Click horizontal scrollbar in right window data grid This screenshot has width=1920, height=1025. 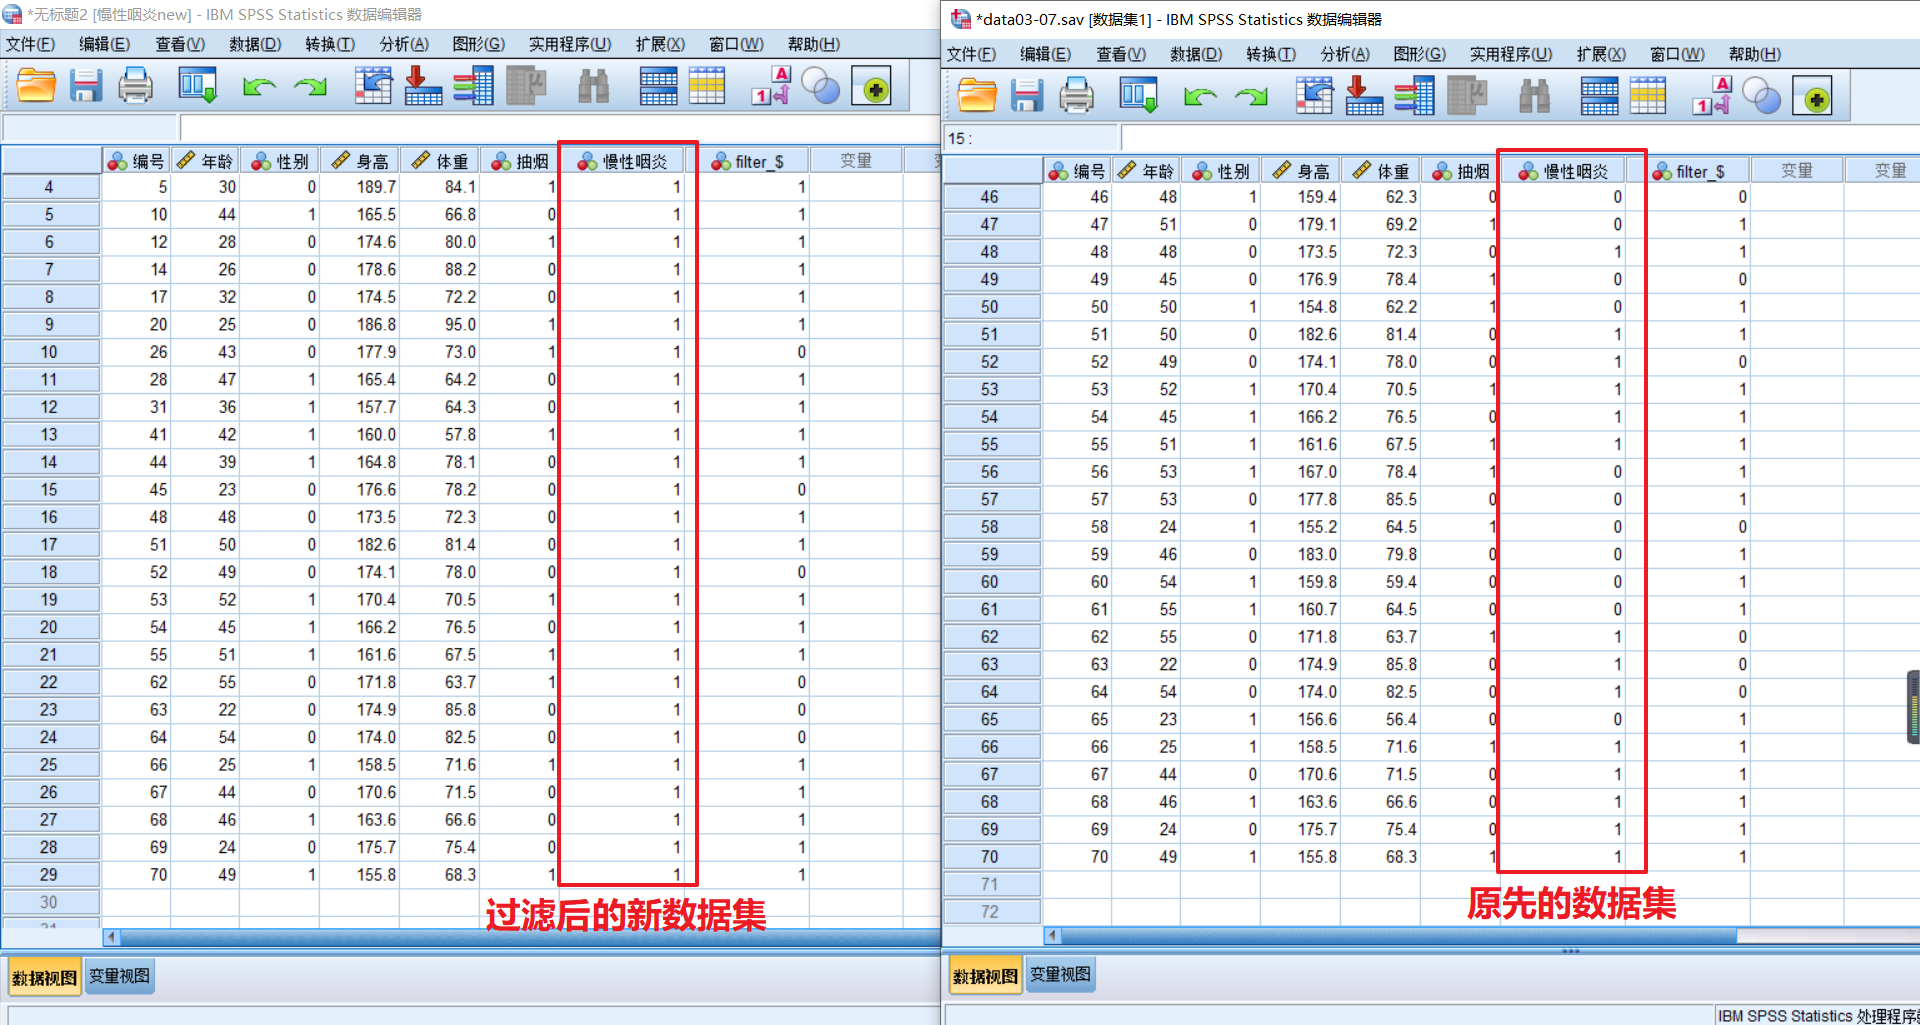point(1399,935)
